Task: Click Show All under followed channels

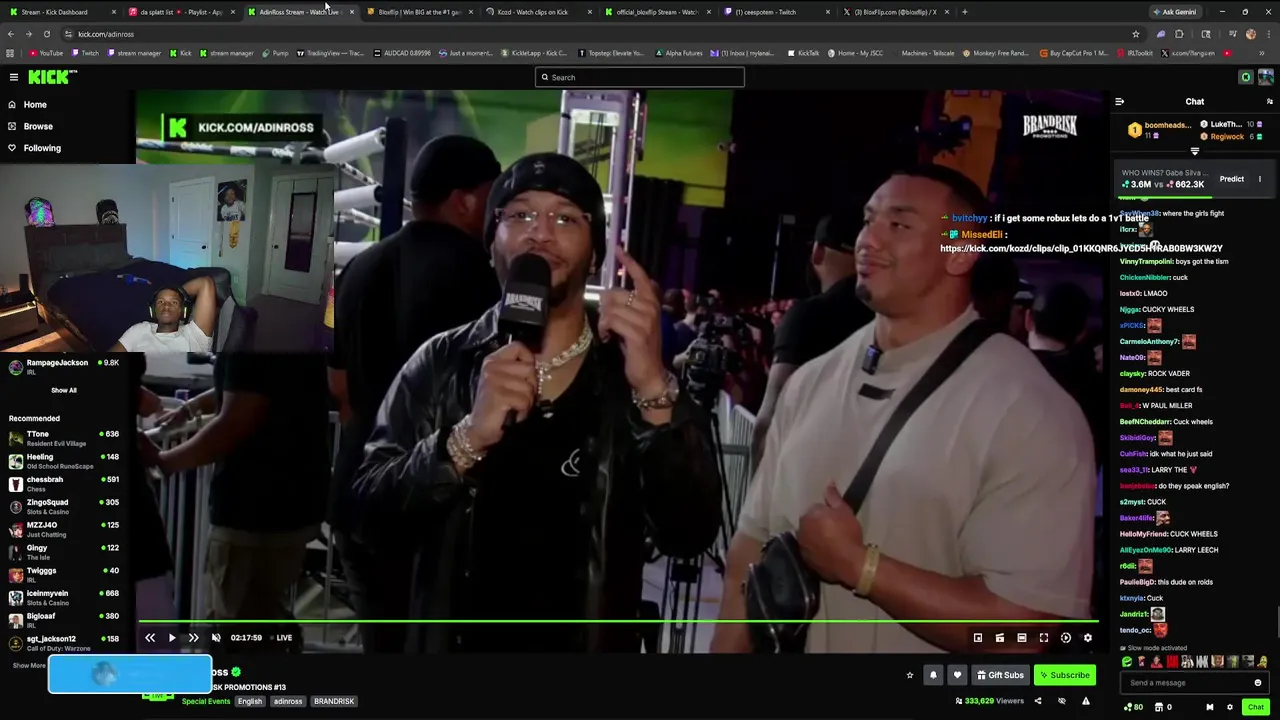Action: pyautogui.click(x=64, y=390)
